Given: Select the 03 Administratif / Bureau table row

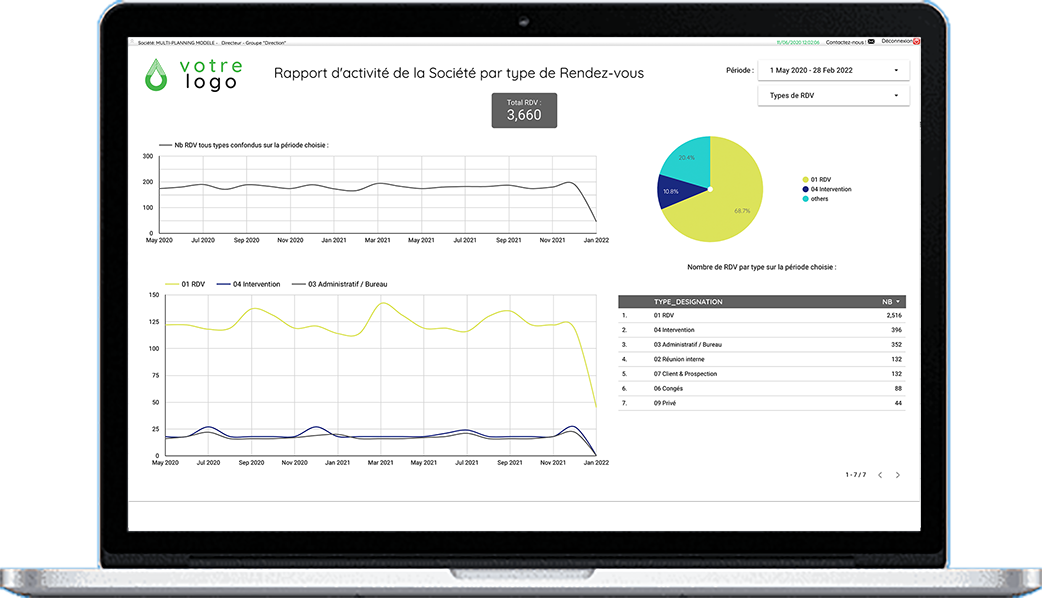Looking at the screenshot, I should pos(762,345).
